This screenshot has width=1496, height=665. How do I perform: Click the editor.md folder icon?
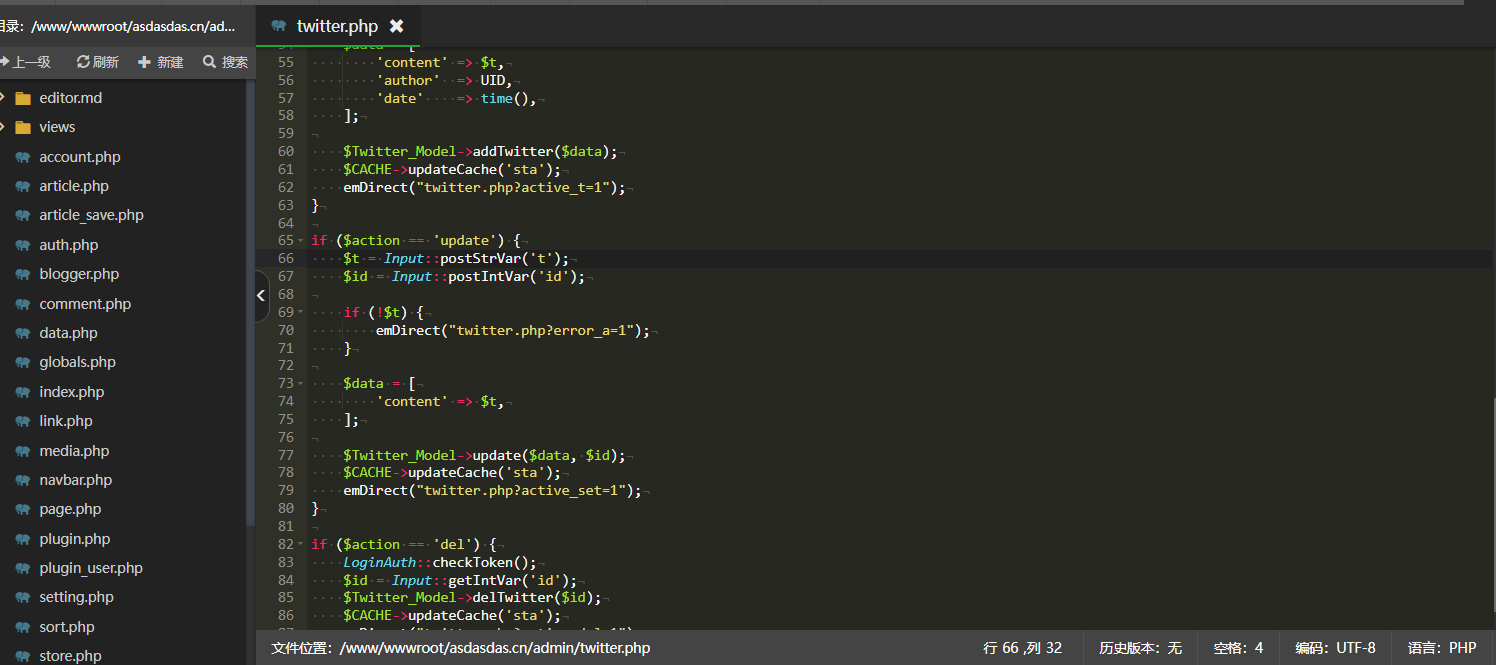point(21,97)
